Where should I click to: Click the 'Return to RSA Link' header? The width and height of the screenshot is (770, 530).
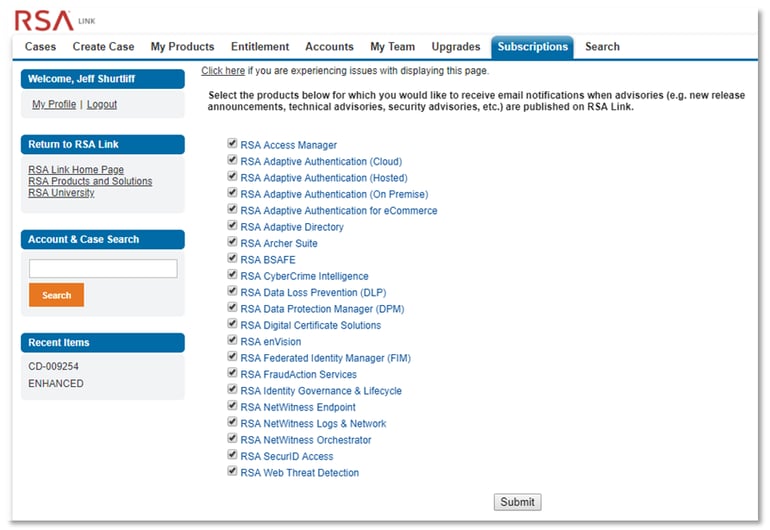click(103, 144)
